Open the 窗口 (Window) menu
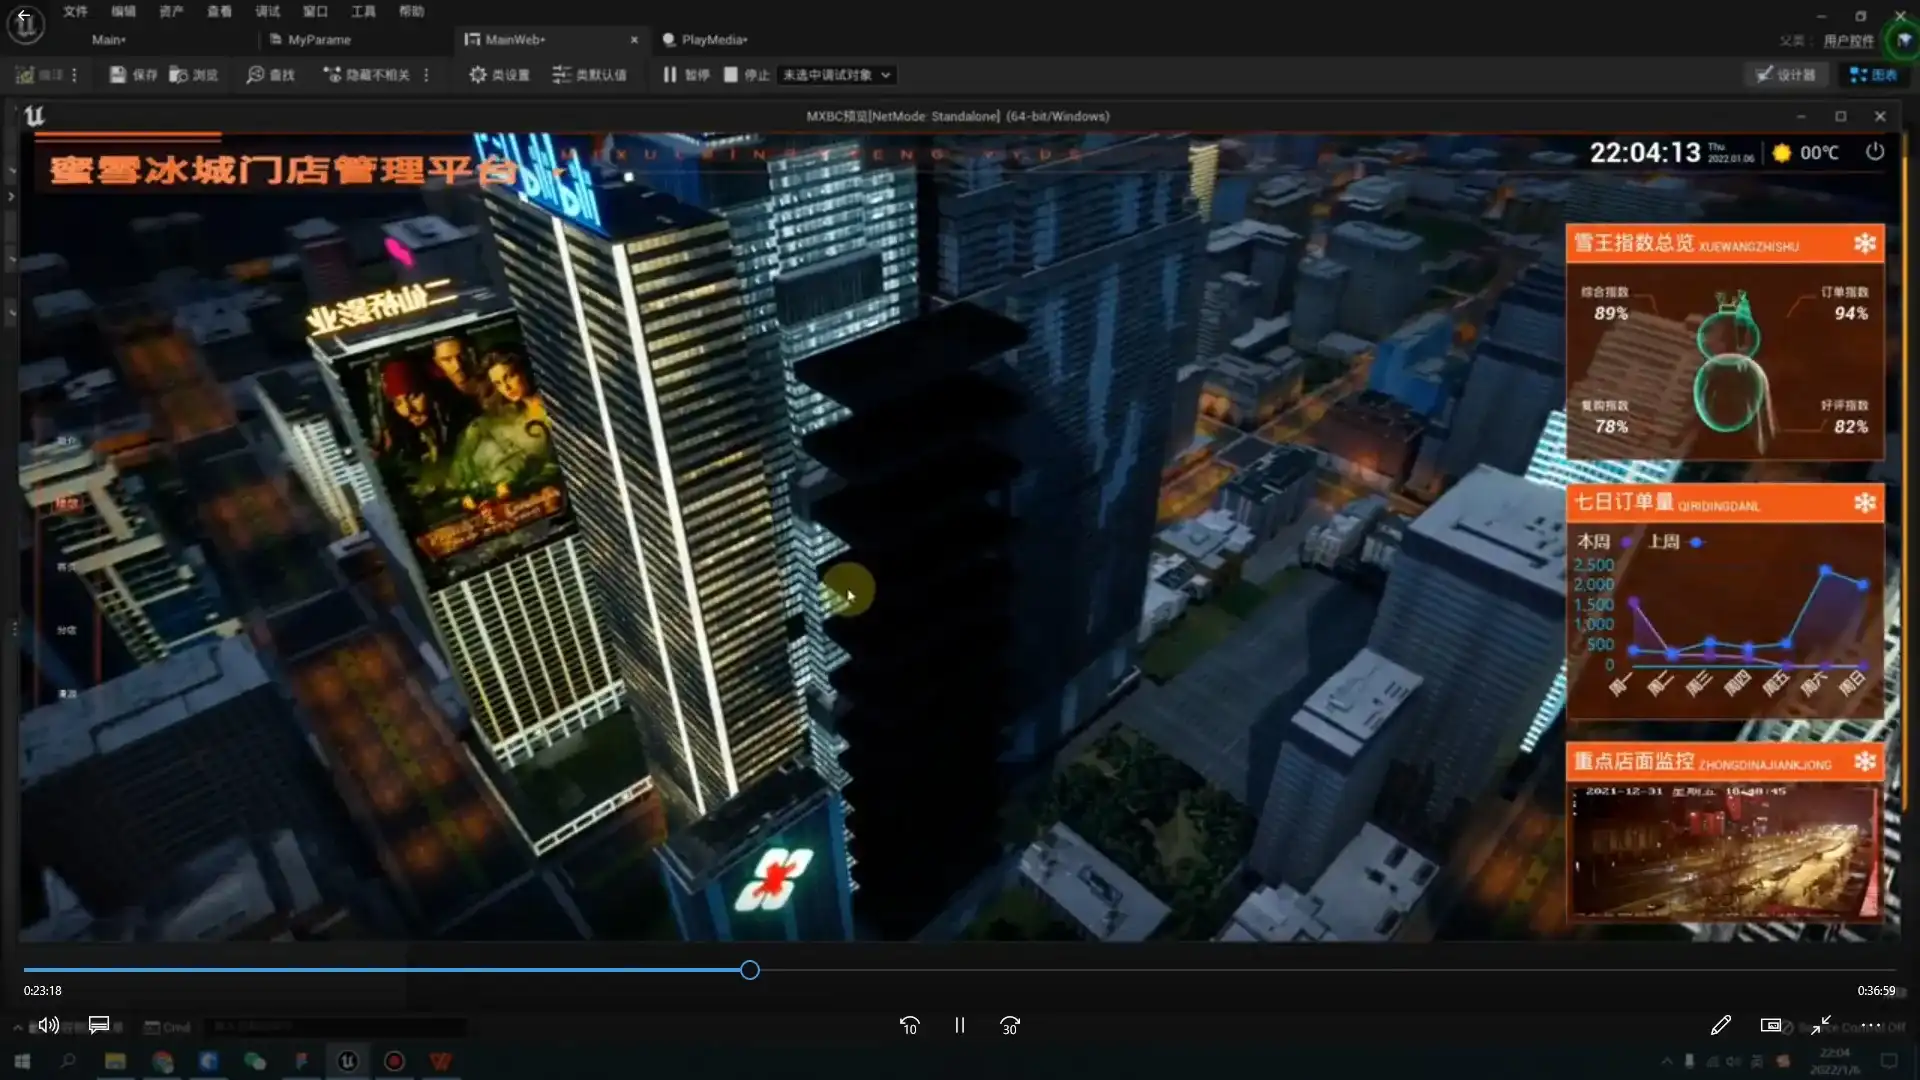This screenshot has height=1080, width=1920. coord(315,11)
